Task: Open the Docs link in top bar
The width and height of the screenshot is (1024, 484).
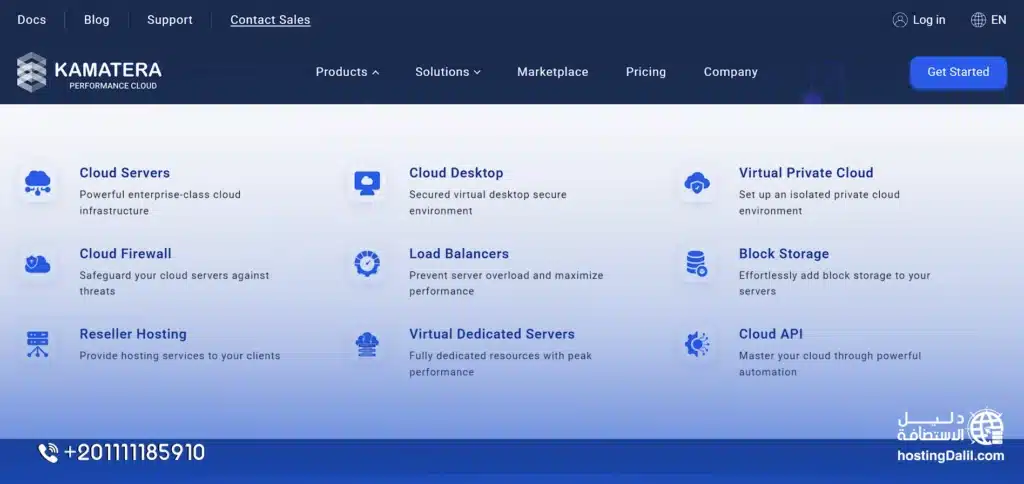Action: tap(32, 20)
